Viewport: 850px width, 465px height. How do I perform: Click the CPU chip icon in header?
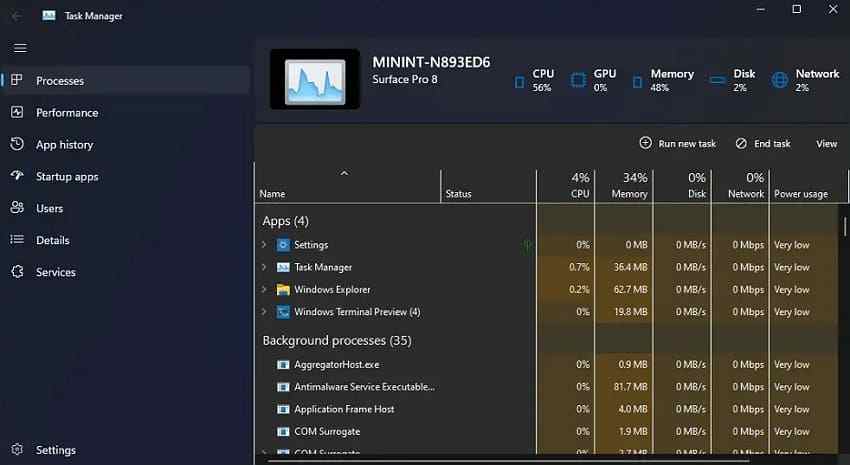click(x=519, y=82)
